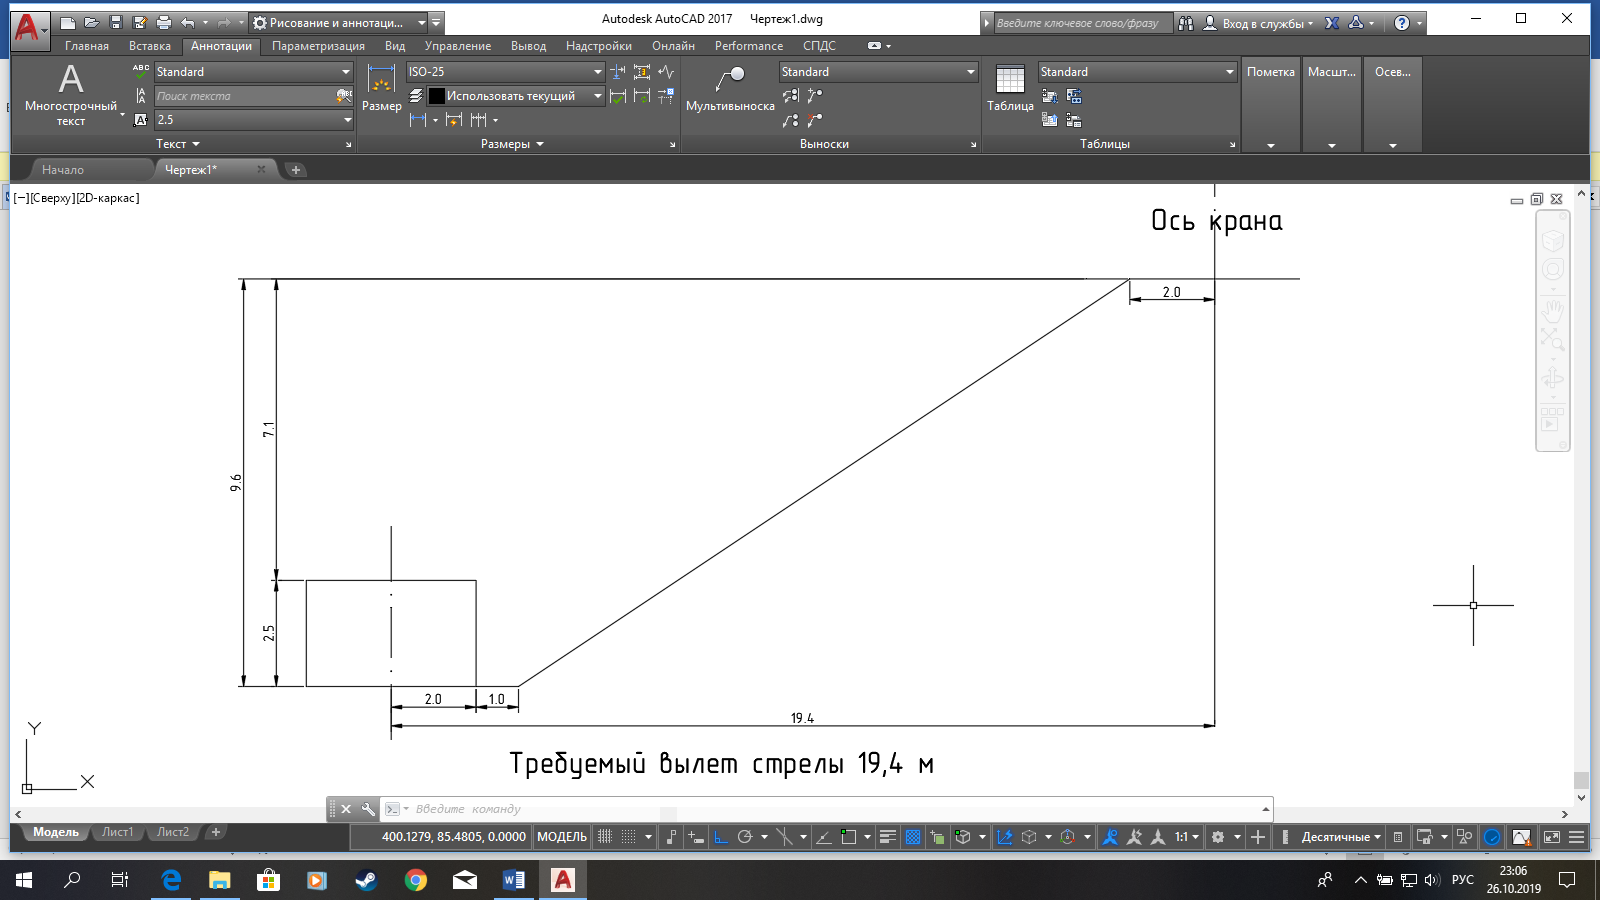Click the Вход в службы sign-in button
1600x900 pixels.
click(x=1260, y=23)
